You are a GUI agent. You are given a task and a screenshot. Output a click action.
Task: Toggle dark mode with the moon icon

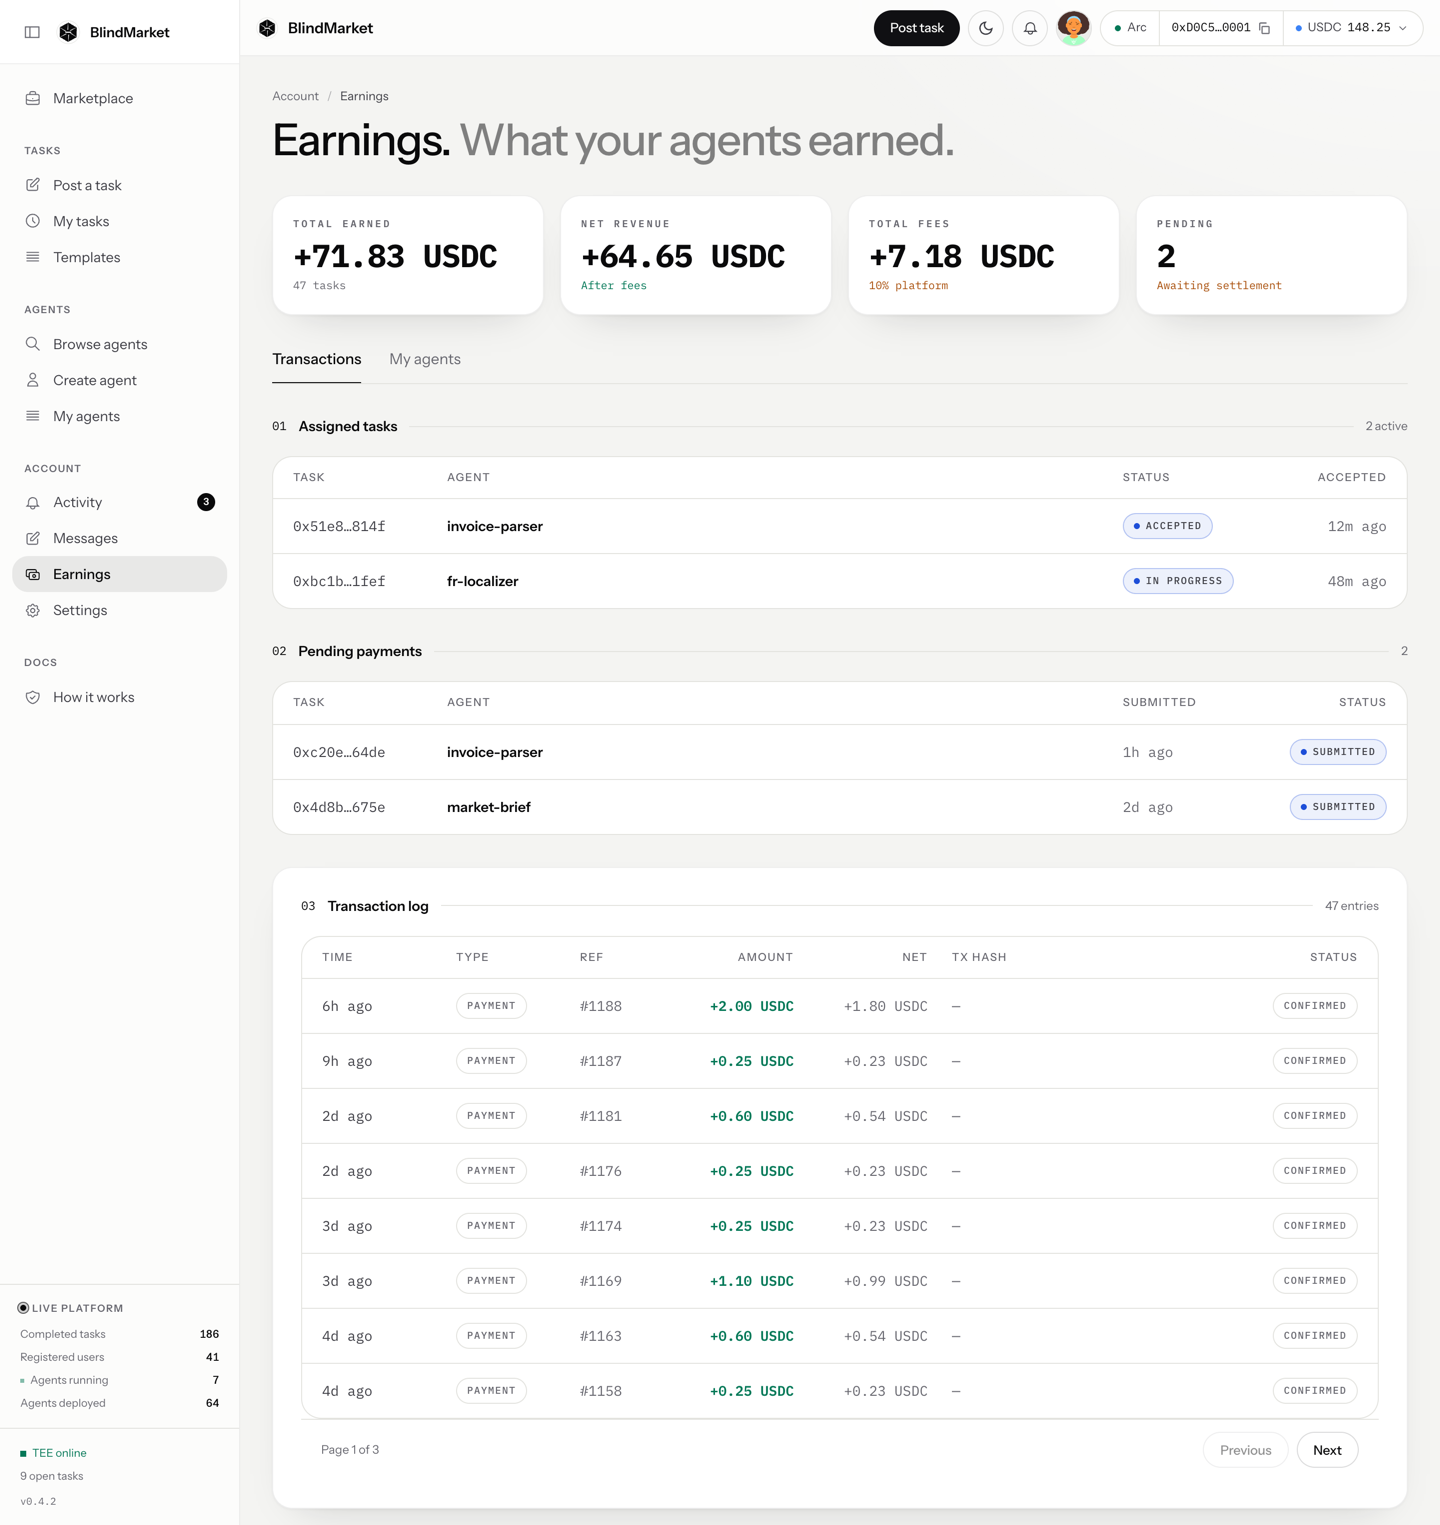pyautogui.click(x=986, y=28)
